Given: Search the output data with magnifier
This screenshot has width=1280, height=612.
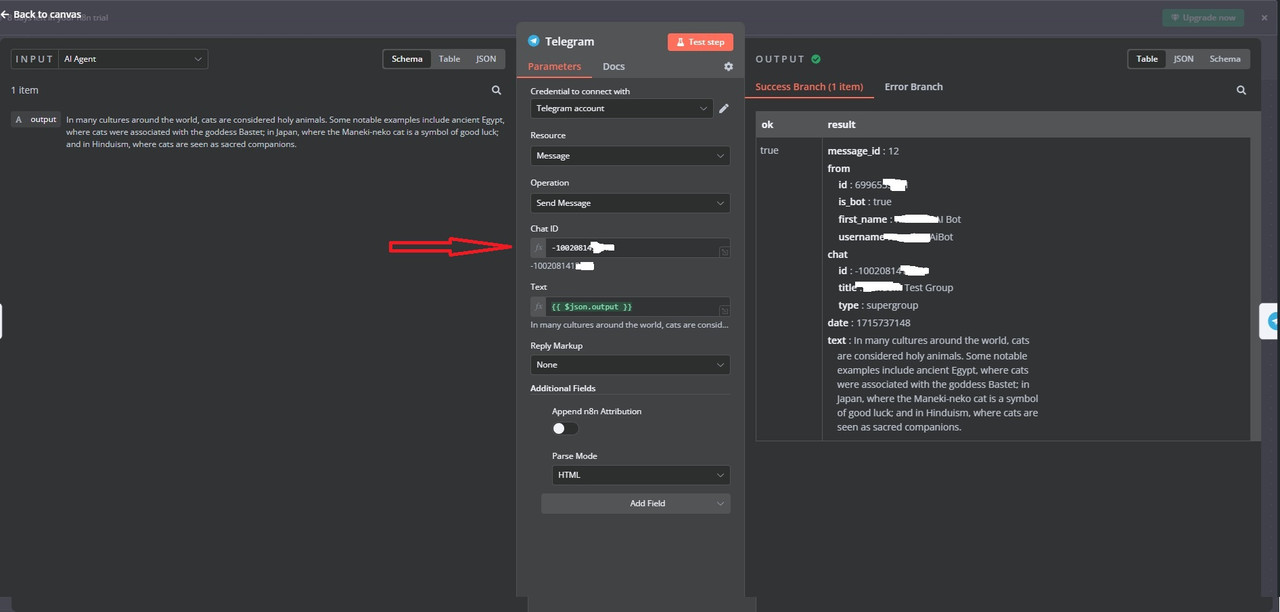Looking at the screenshot, I should coord(1241,90).
